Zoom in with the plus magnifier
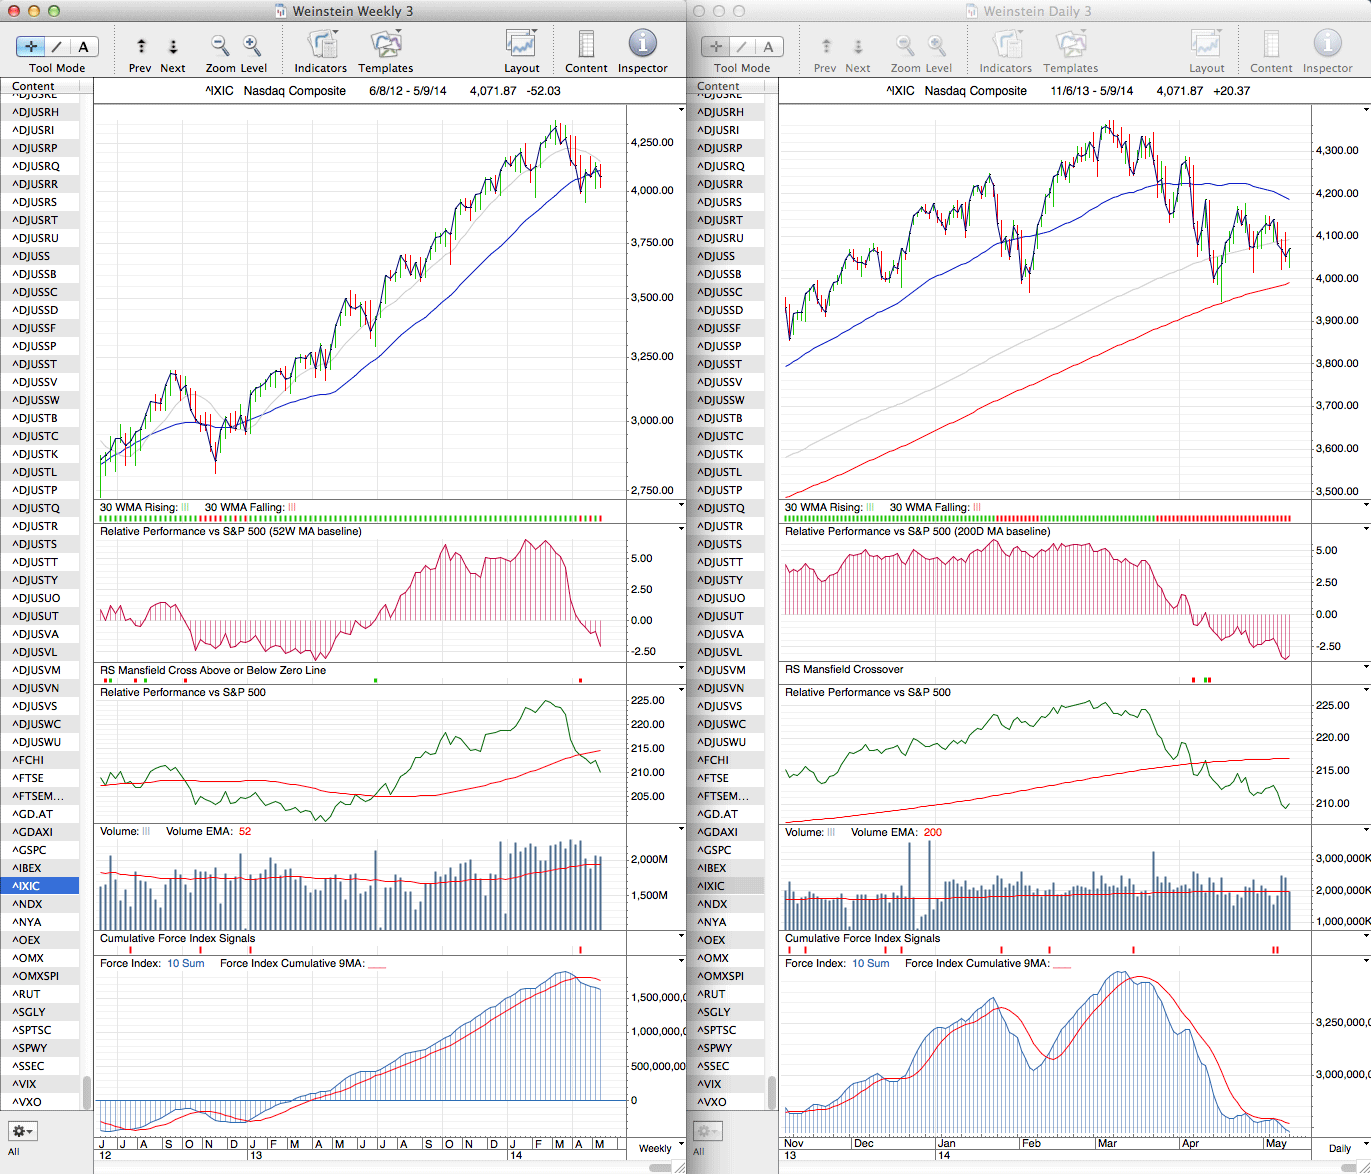The height and width of the screenshot is (1174, 1371). point(252,45)
